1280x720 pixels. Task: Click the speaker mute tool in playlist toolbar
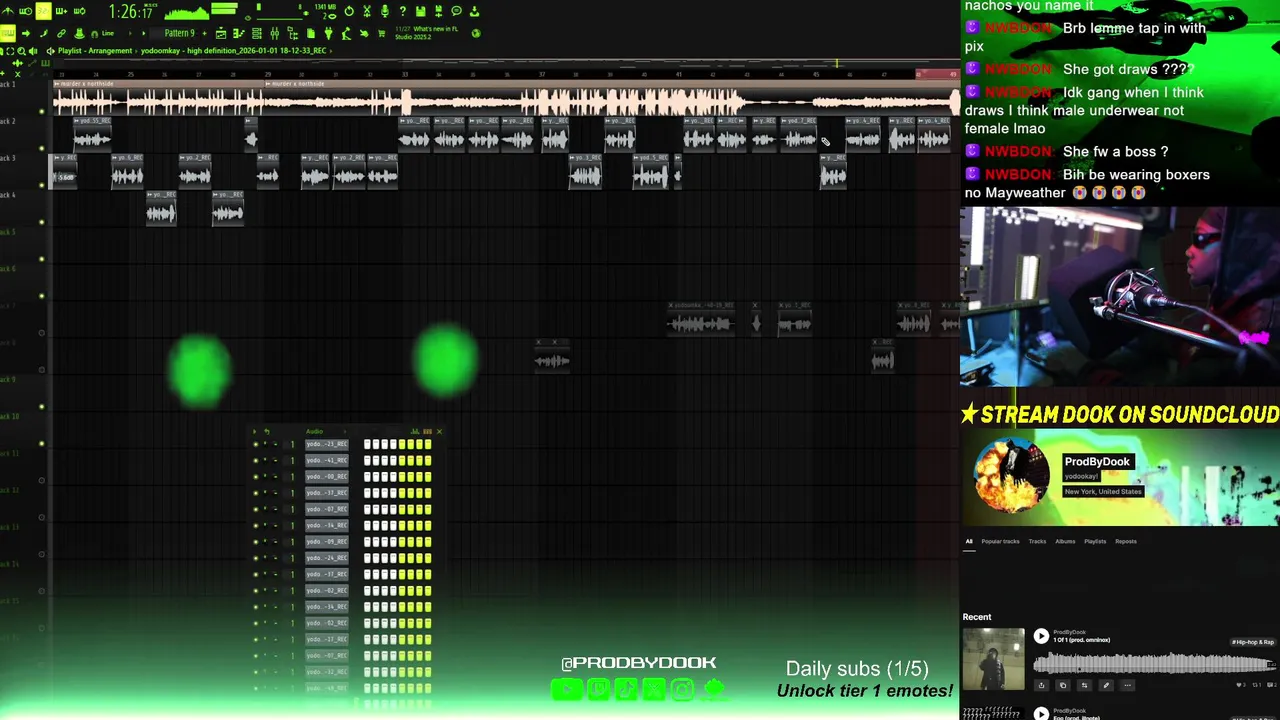click(33, 50)
